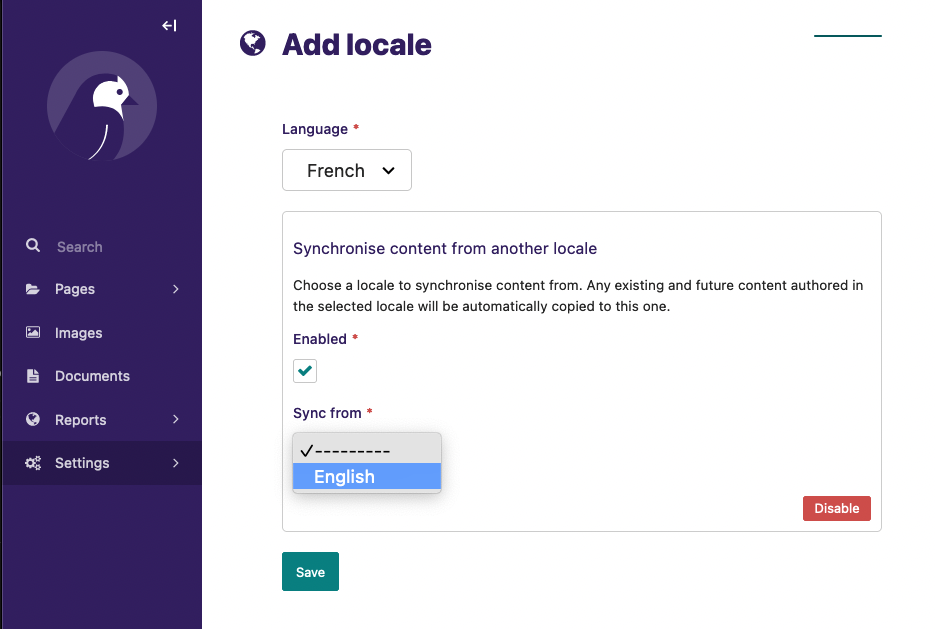Collapse the sidebar with the arrow icon
935x629 pixels.
pyautogui.click(x=170, y=25)
